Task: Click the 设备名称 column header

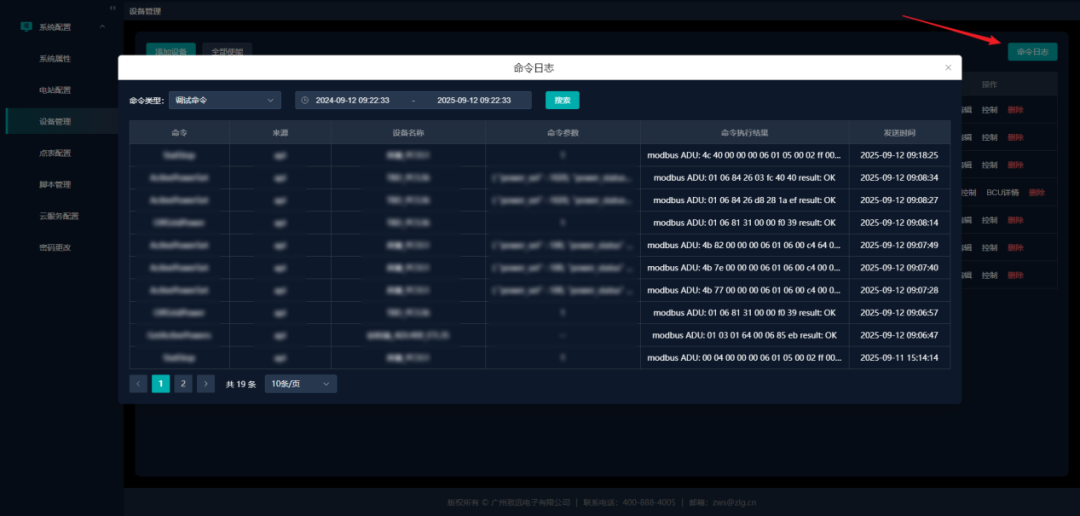Action: point(408,132)
